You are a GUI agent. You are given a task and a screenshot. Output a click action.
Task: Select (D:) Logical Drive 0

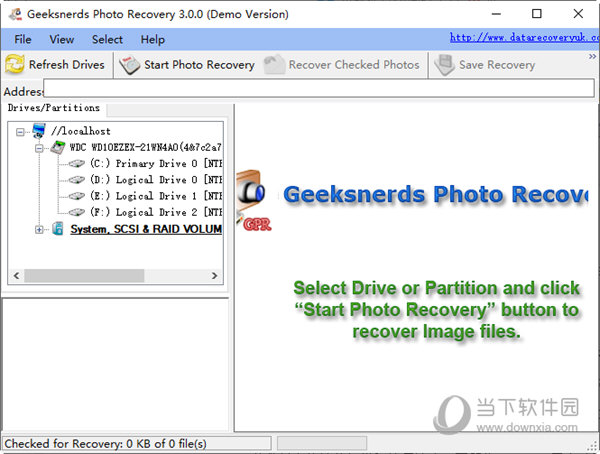coord(156,180)
